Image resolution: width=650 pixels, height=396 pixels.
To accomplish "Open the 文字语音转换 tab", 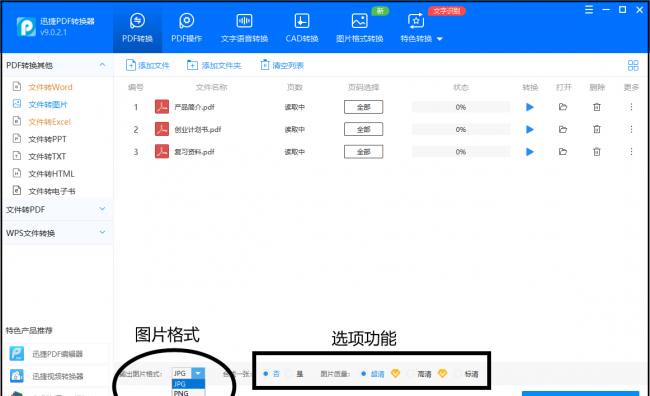I will (244, 29).
